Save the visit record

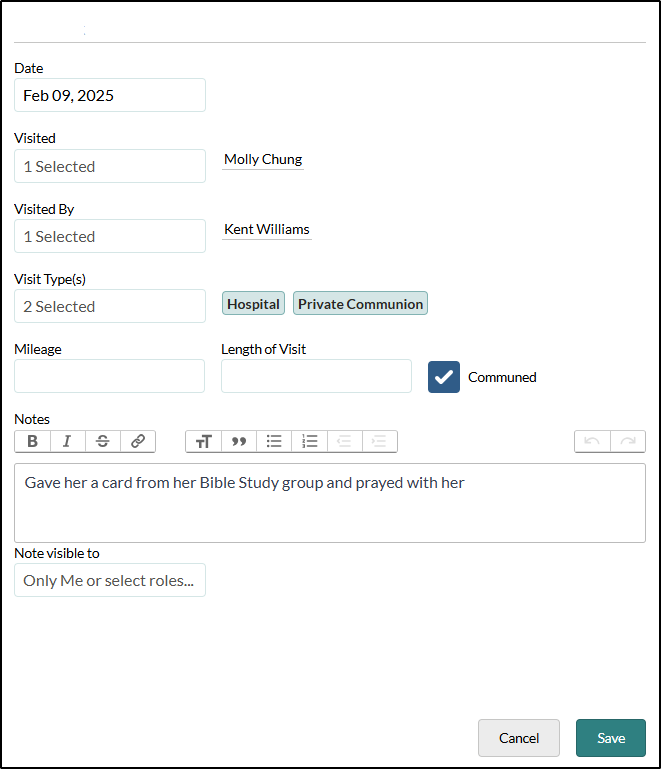[x=611, y=738]
